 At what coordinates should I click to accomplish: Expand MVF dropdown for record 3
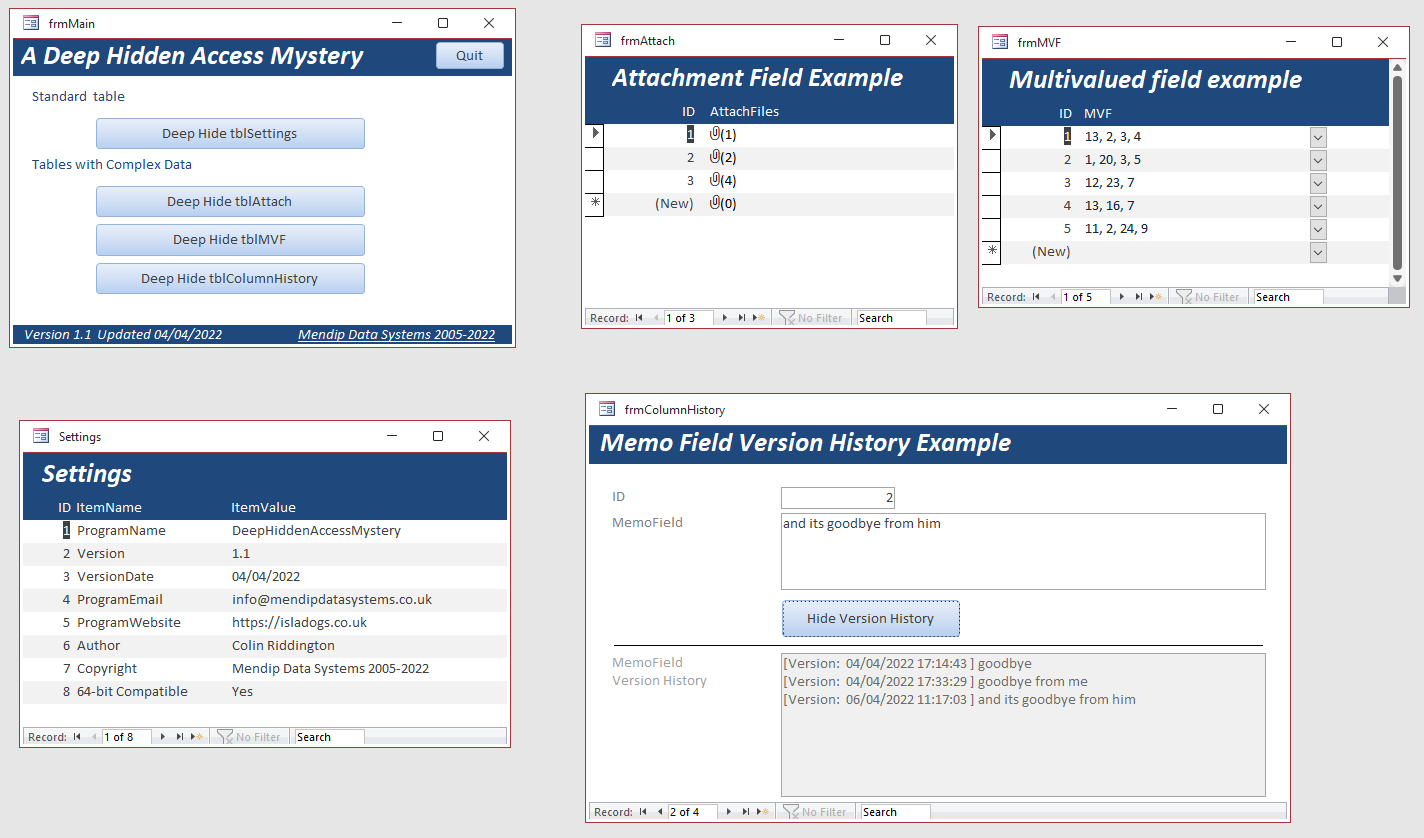pos(1318,183)
